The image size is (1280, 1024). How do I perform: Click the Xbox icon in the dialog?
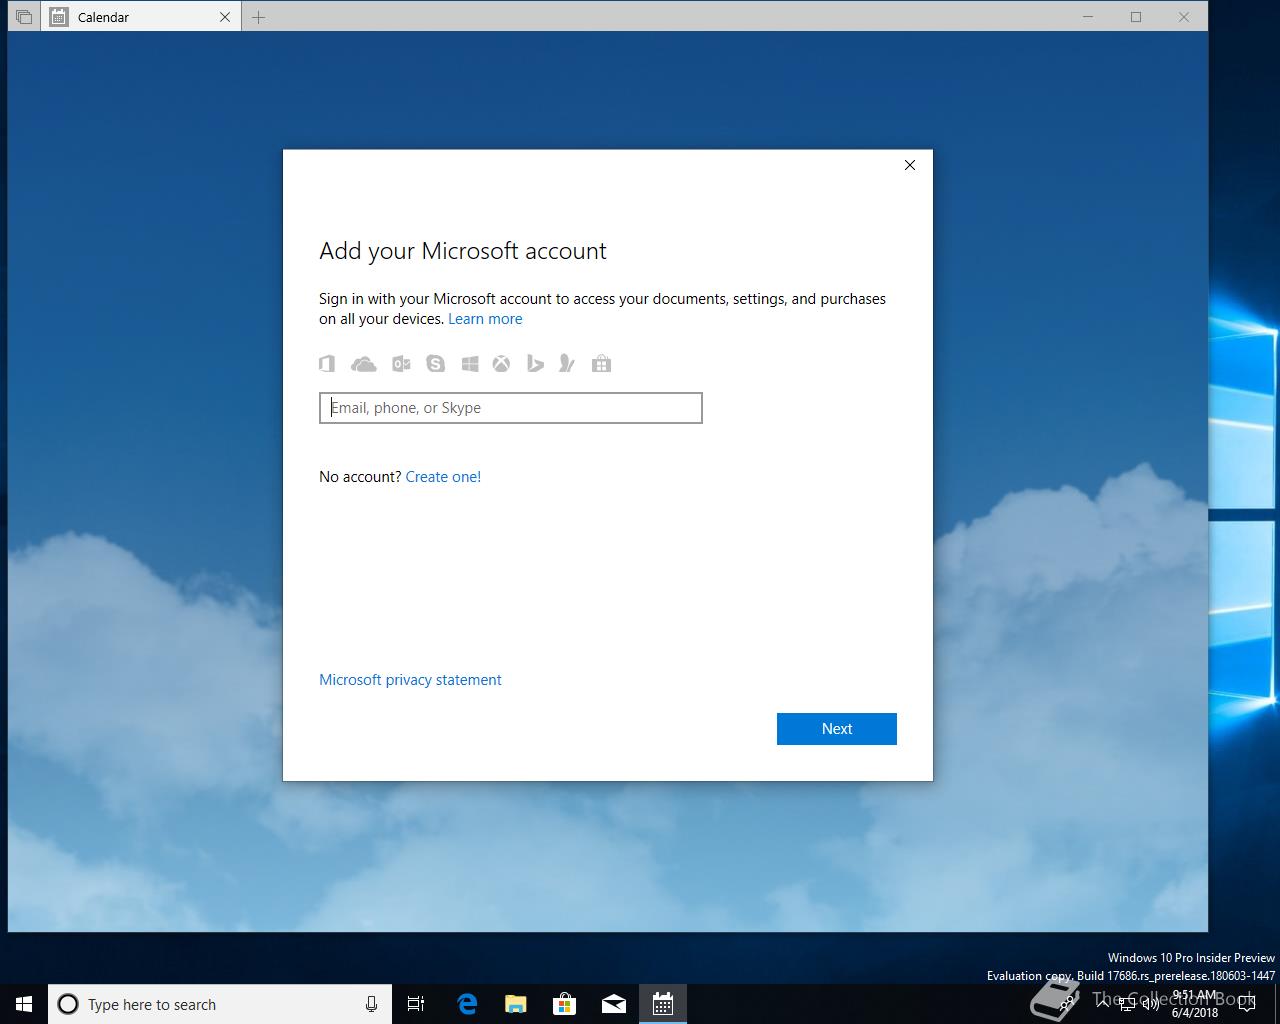point(501,364)
